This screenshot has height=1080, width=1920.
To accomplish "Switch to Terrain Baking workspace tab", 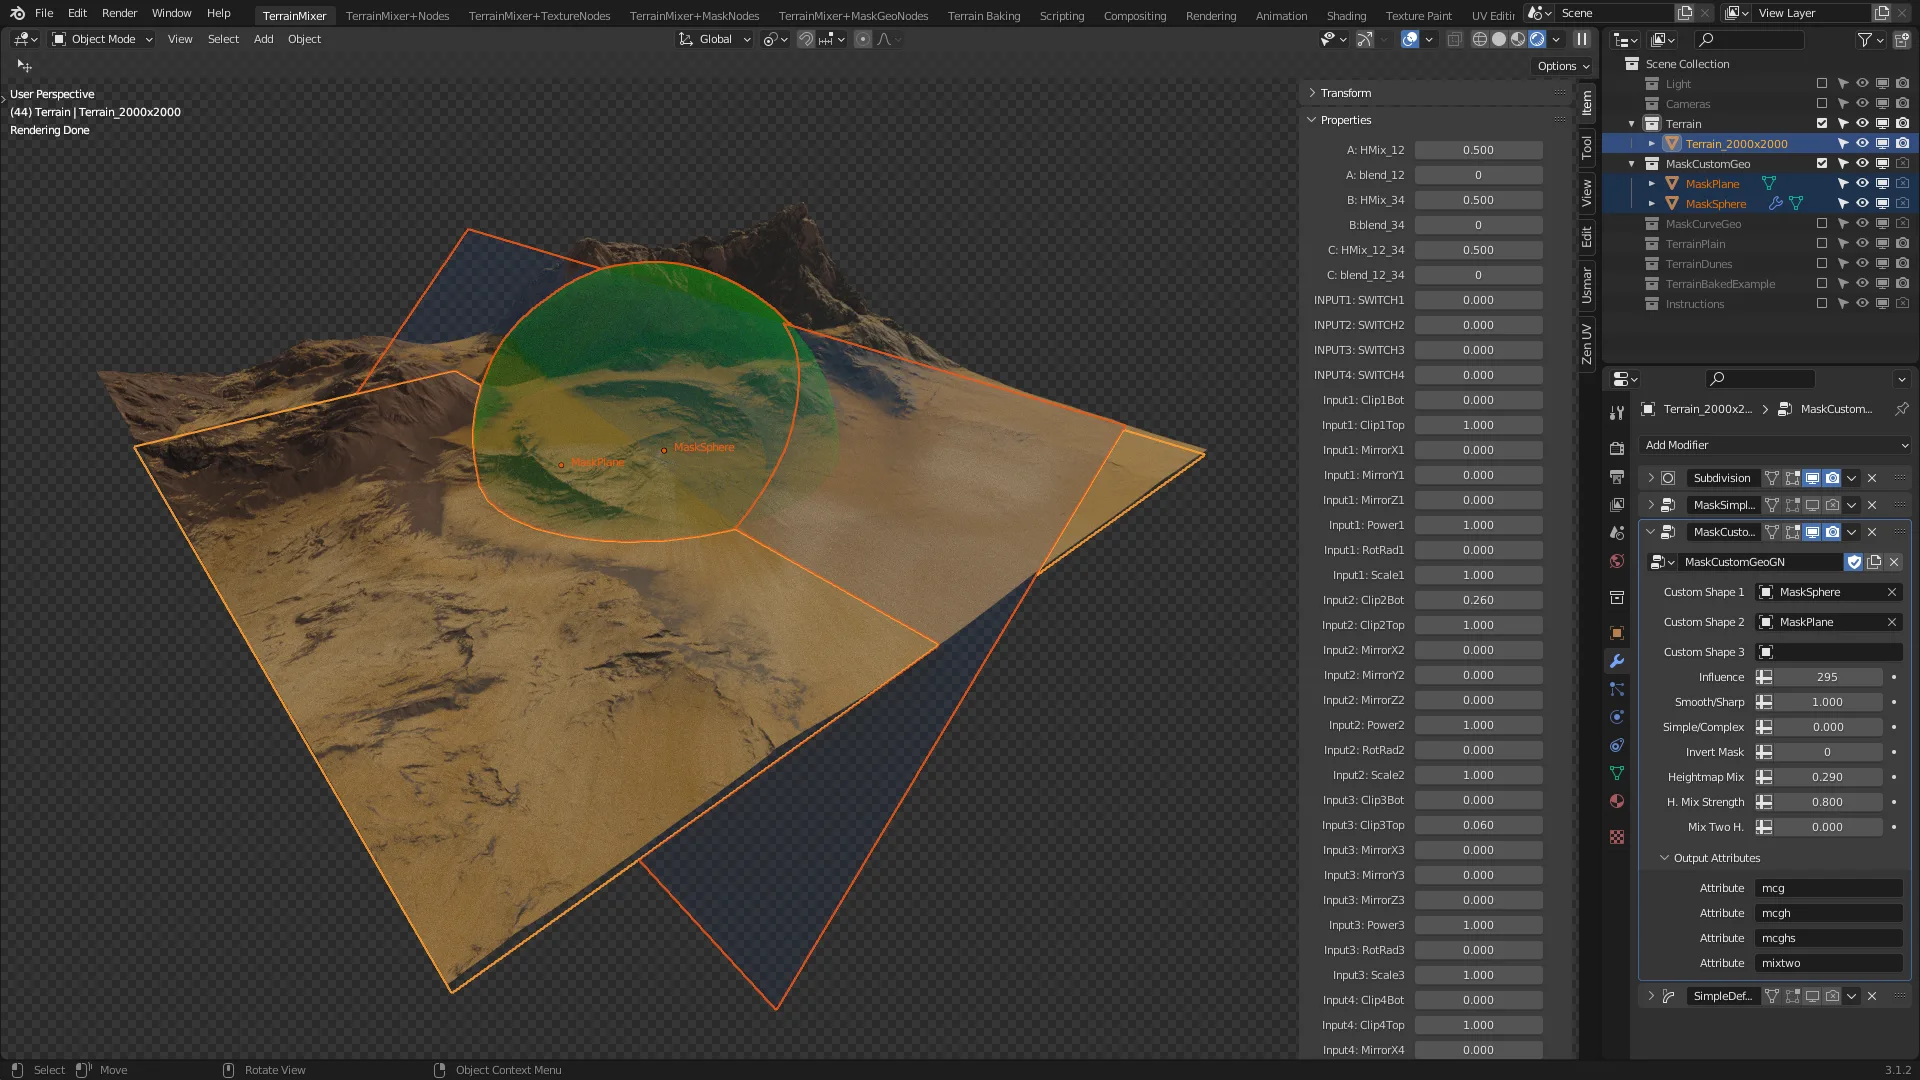I will tap(984, 16).
